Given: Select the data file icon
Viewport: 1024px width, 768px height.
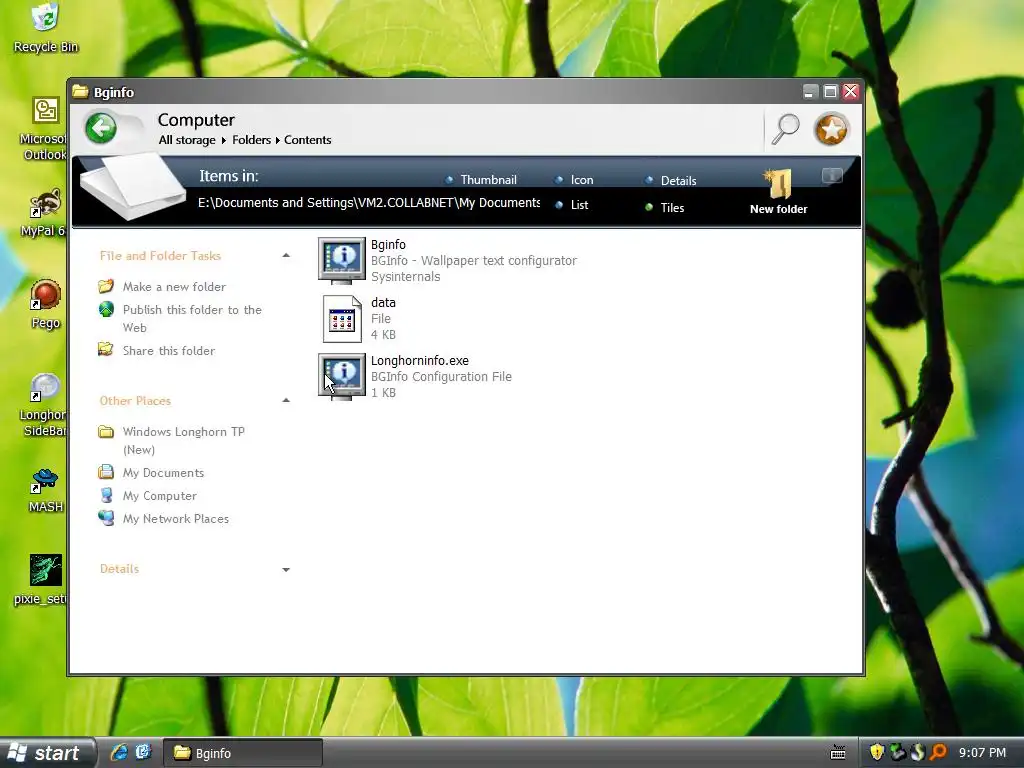Looking at the screenshot, I should pyautogui.click(x=342, y=319).
